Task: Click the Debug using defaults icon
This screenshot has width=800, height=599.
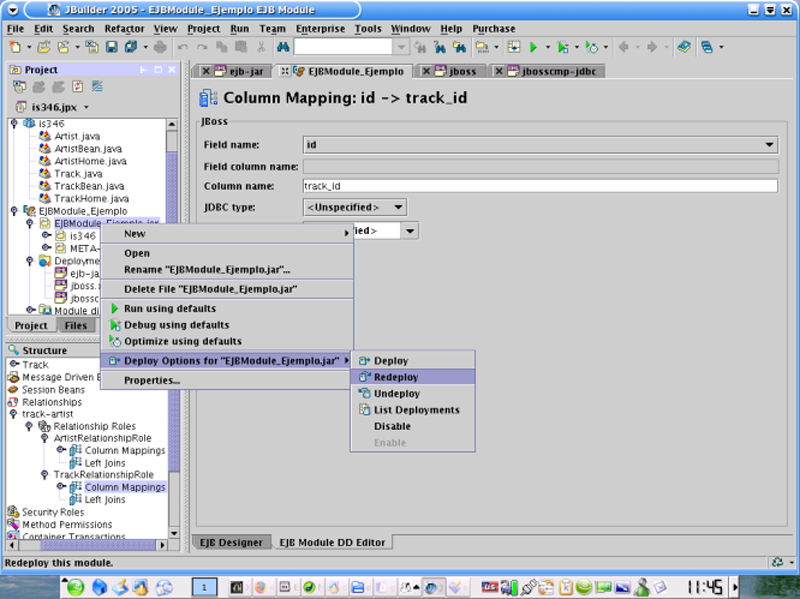Action: pos(115,325)
